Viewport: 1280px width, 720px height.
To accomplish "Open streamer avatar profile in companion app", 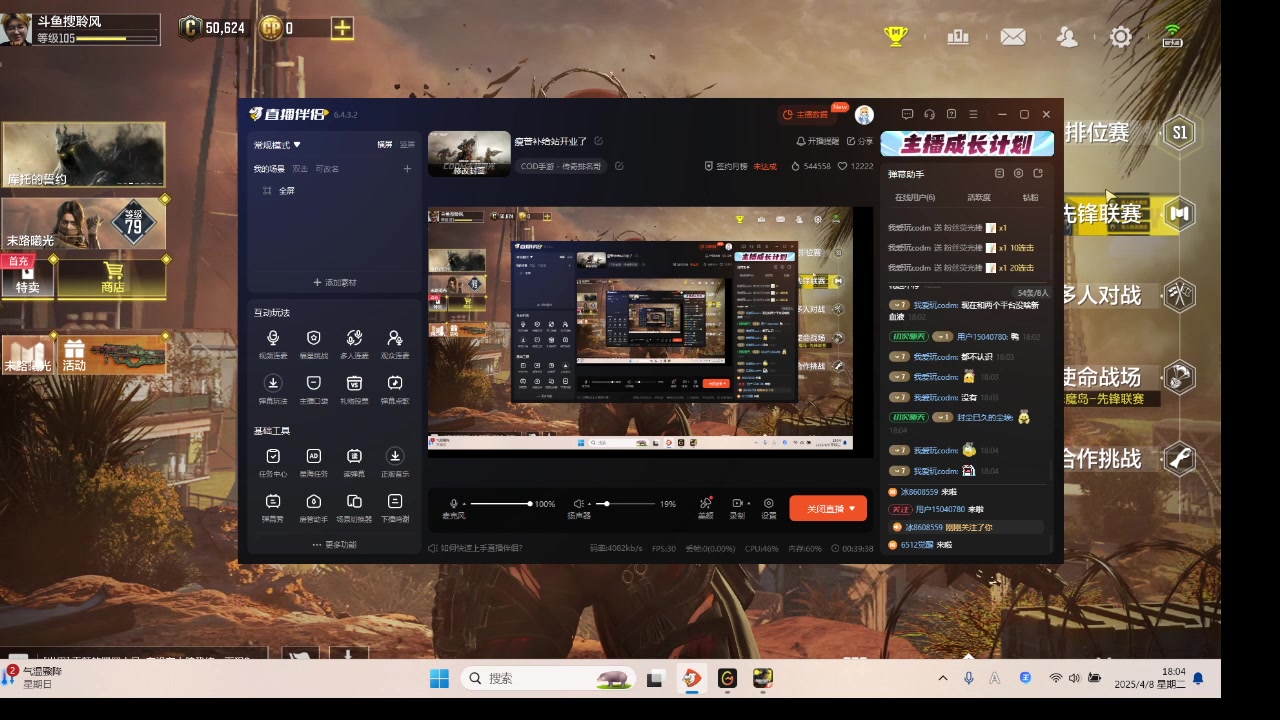I will tap(864, 115).
